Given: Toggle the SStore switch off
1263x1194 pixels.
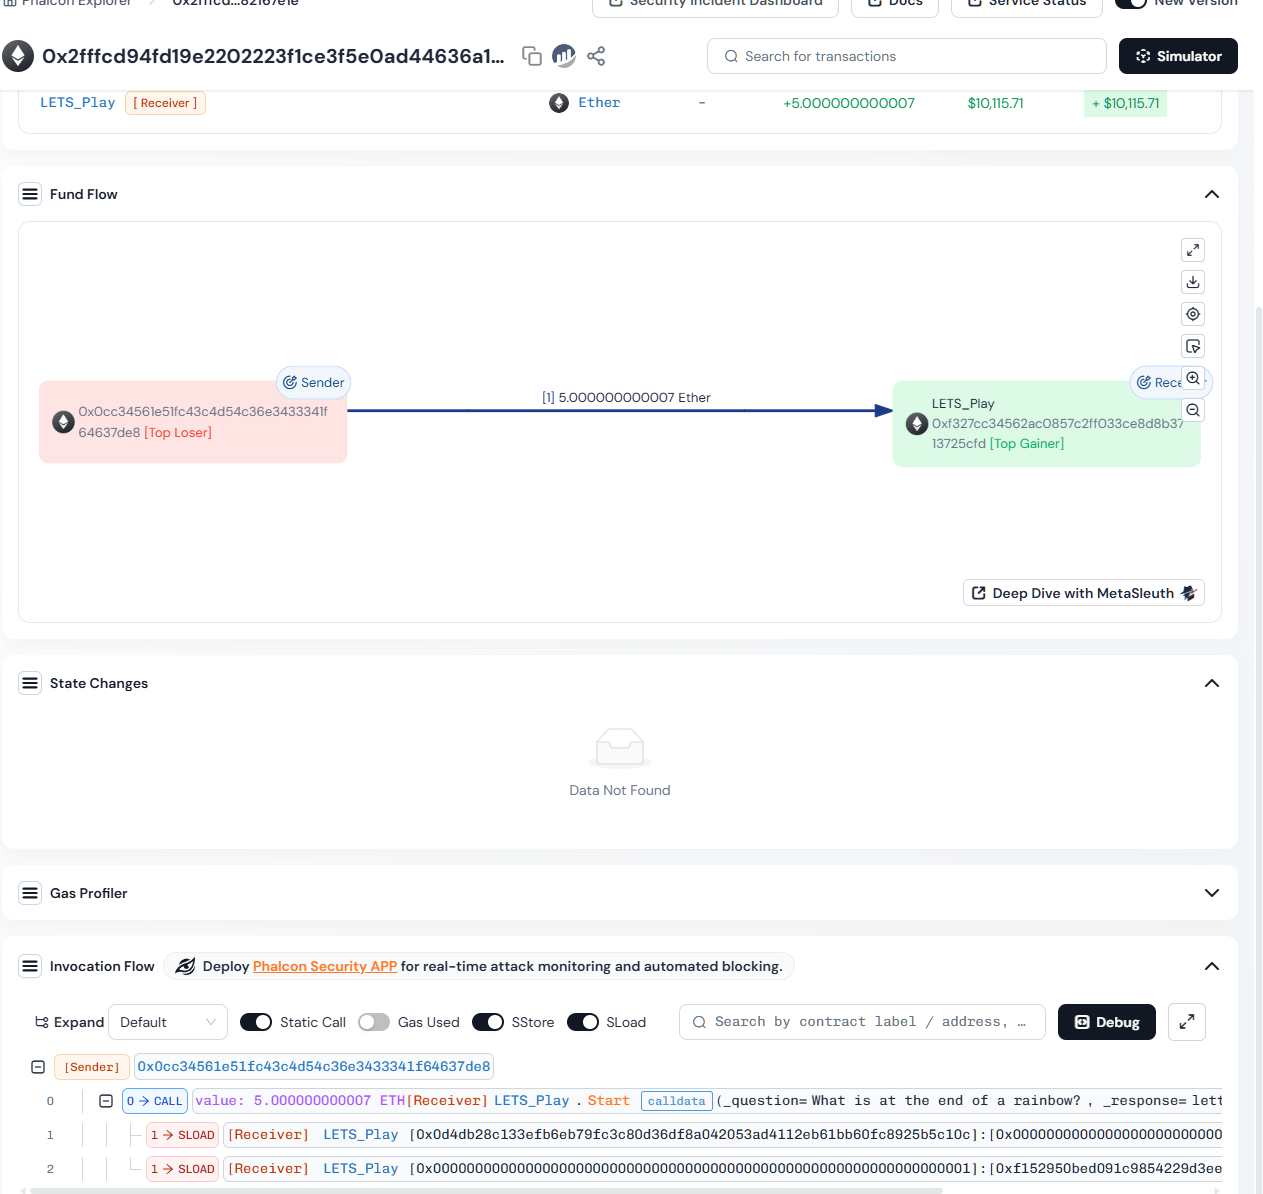Looking at the screenshot, I should pos(488,1022).
